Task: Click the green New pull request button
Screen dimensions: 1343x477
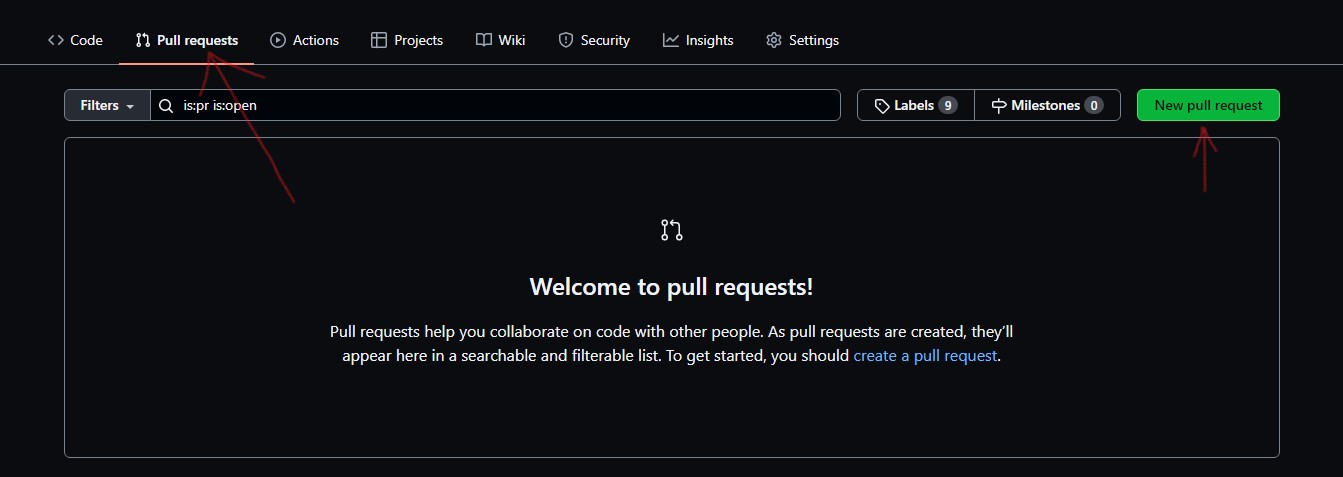Action: pos(1208,105)
